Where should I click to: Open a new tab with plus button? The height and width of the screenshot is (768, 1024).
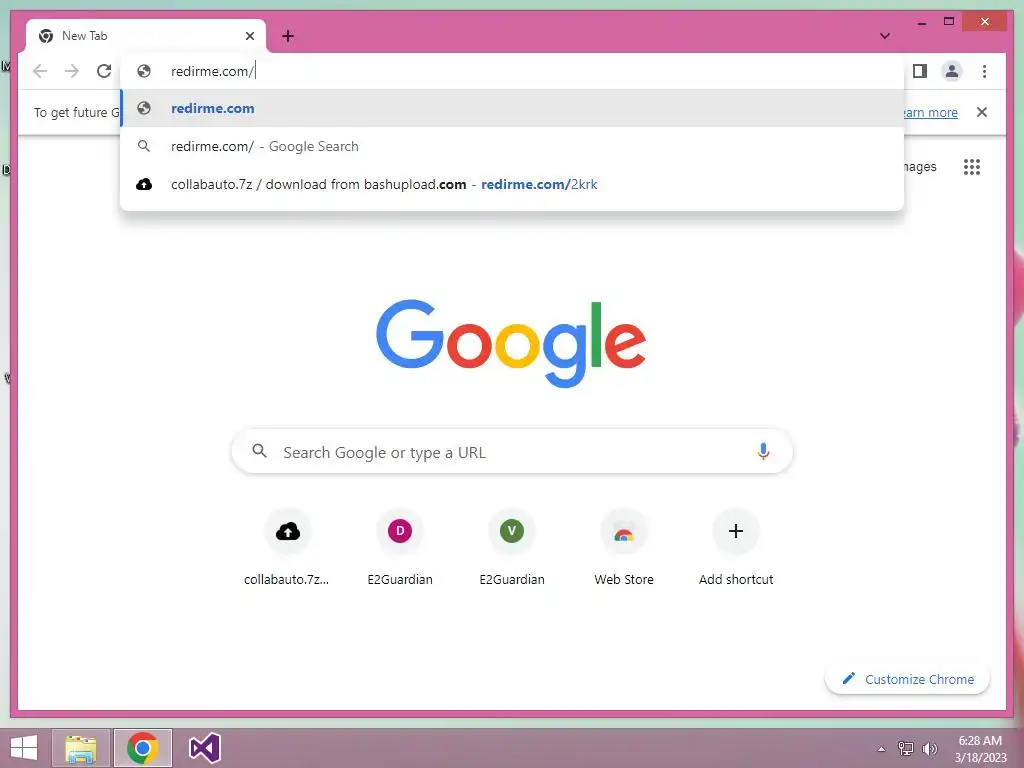288,36
